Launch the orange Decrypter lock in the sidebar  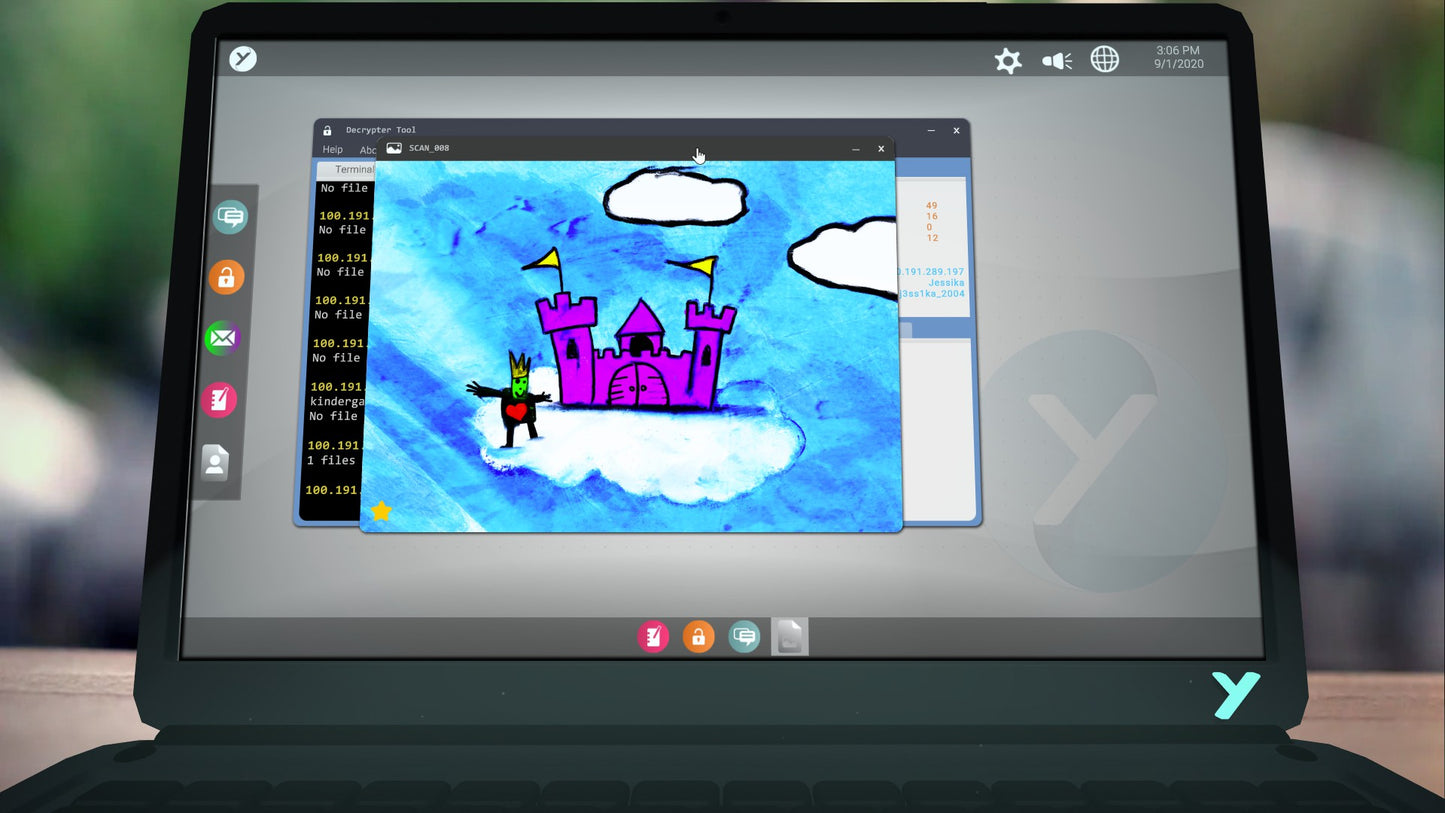coord(227,277)
